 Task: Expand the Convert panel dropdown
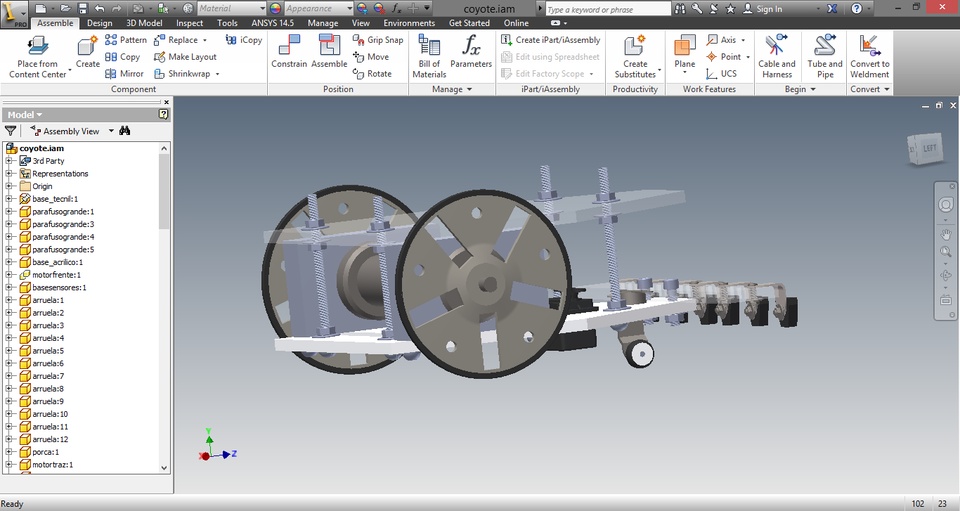[869, 89]
